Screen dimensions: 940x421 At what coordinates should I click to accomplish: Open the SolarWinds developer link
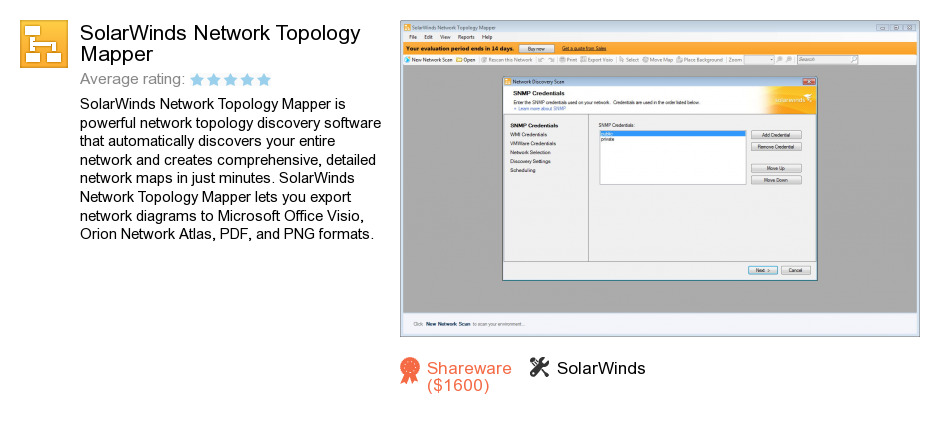[601, 368]
